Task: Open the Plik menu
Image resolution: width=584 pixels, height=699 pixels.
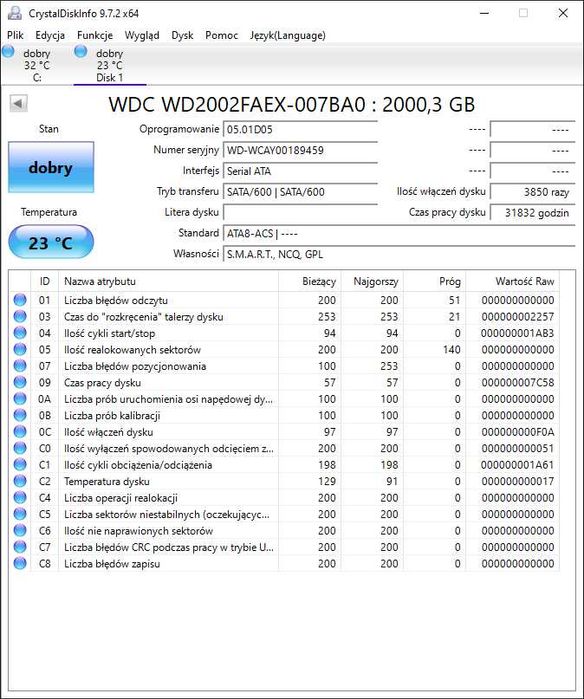Action: point(16,35)
